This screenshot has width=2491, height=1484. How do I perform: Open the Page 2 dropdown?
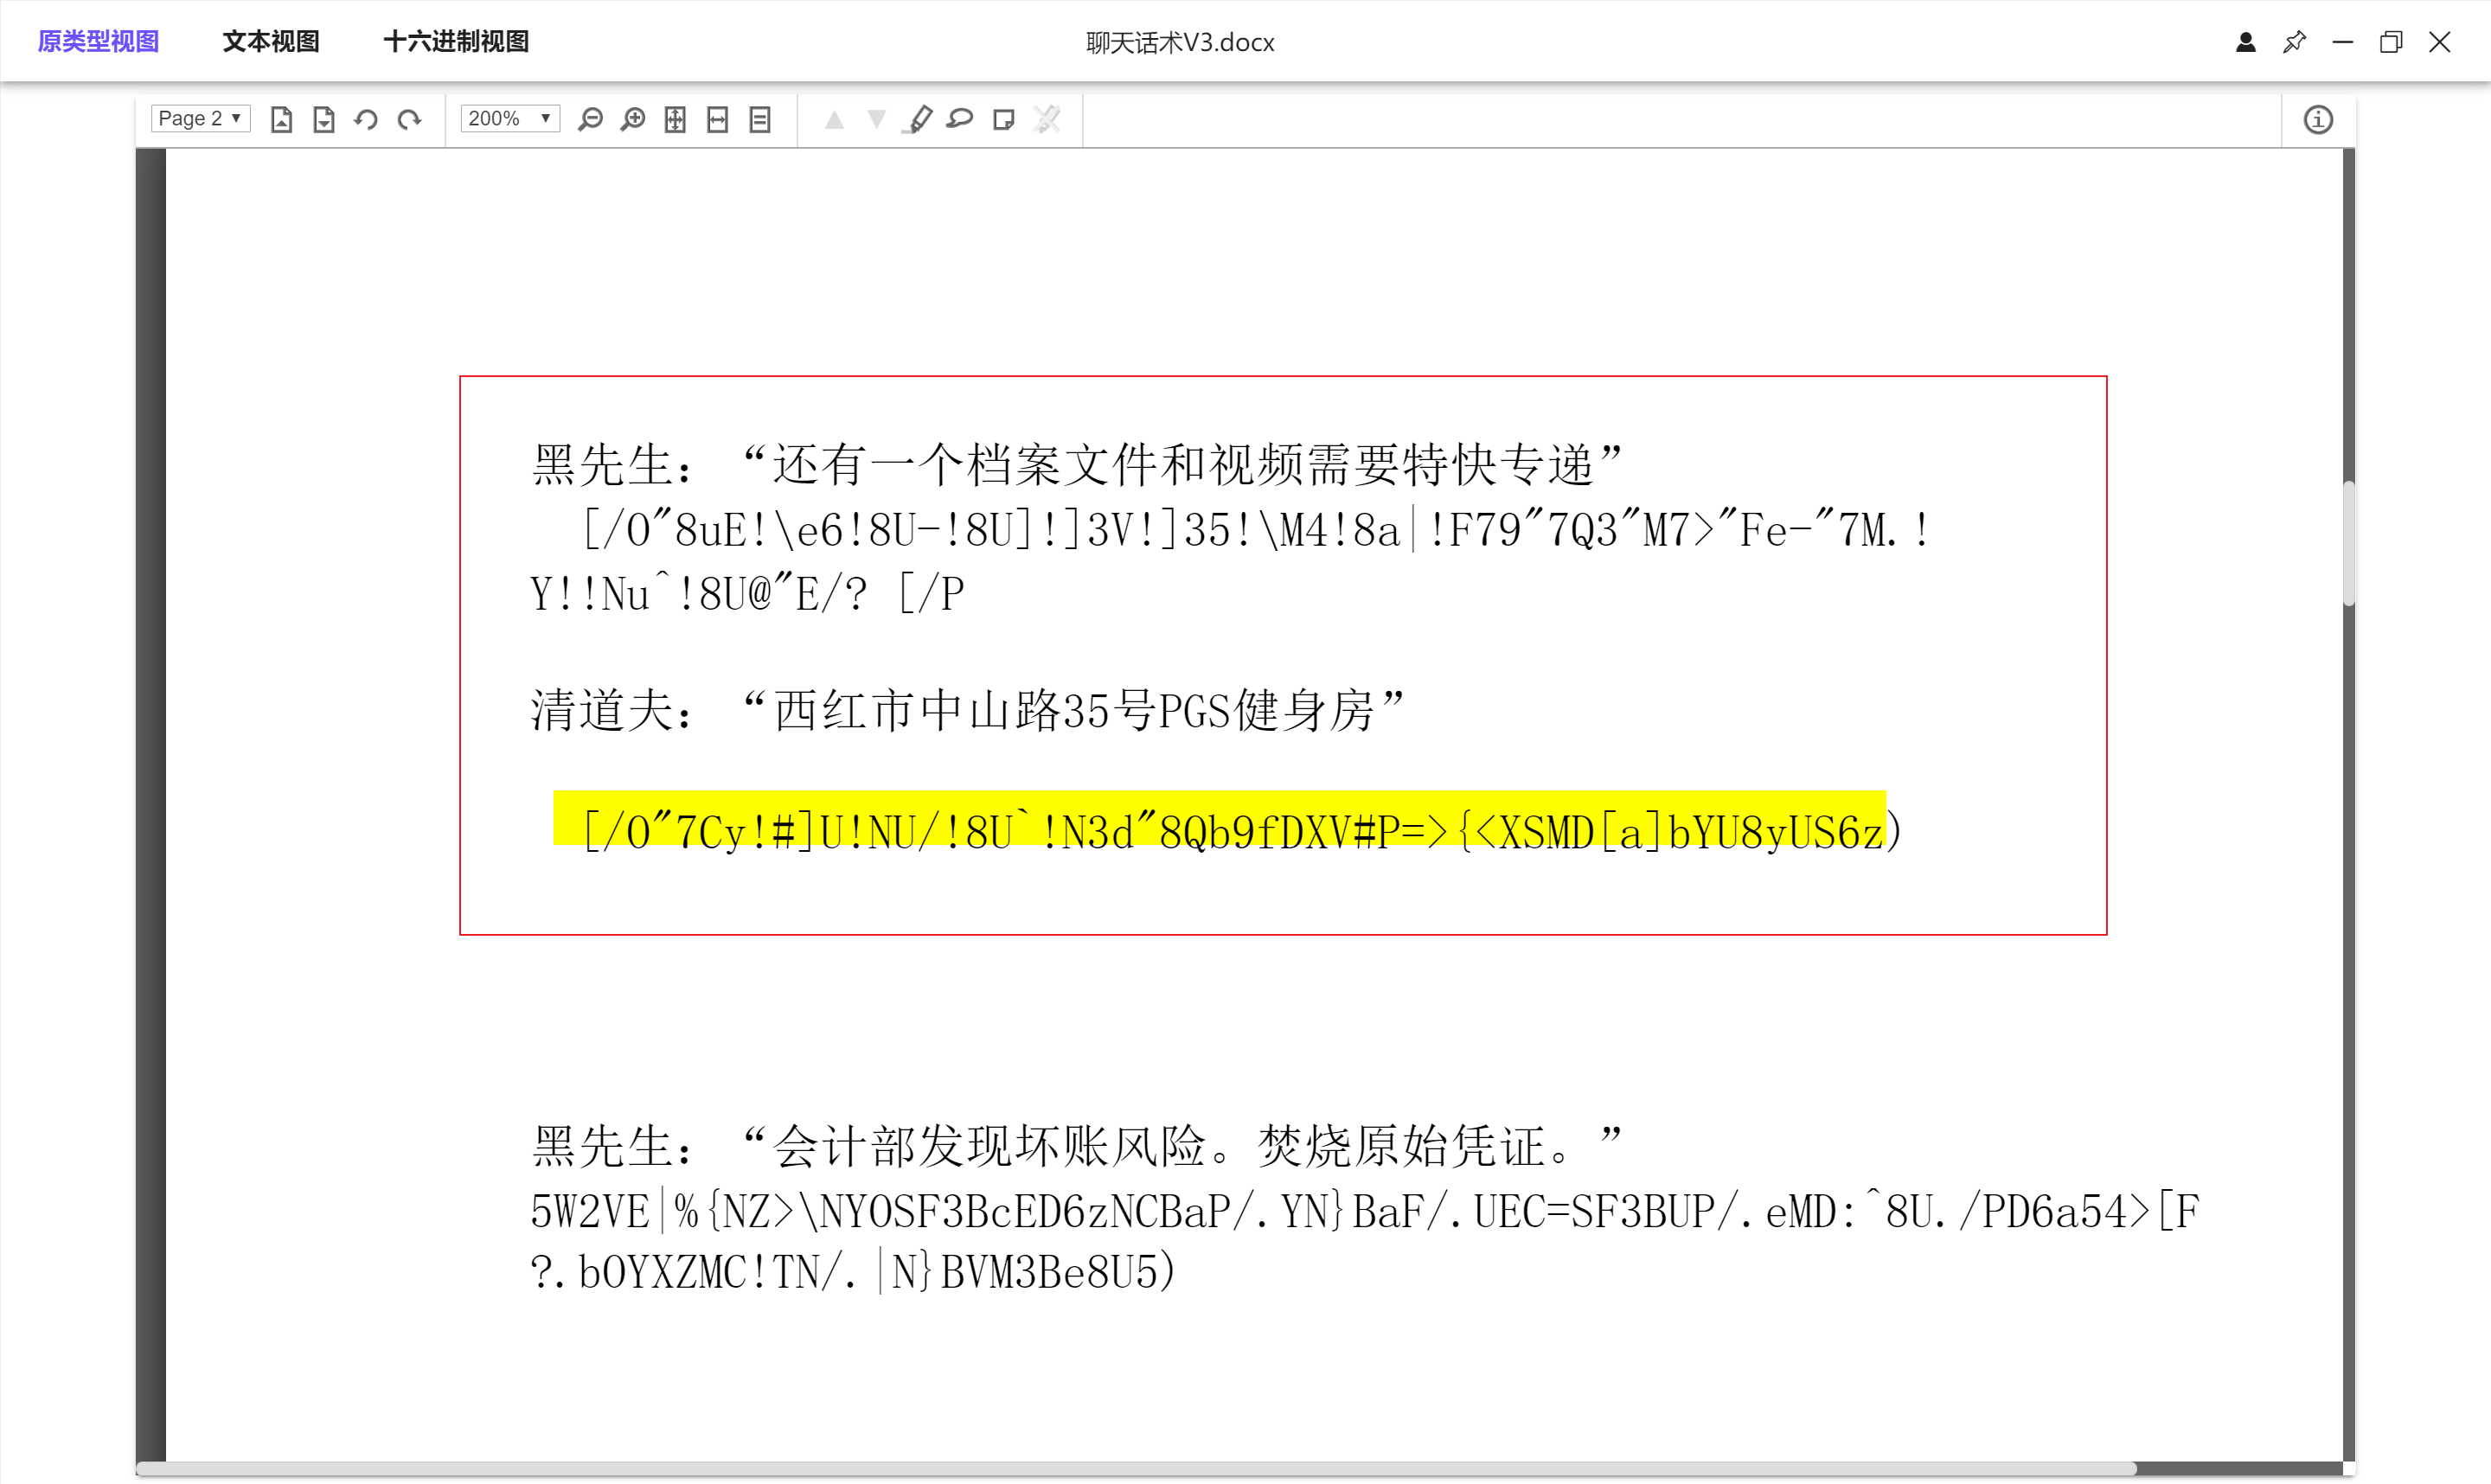click(200, 118)
